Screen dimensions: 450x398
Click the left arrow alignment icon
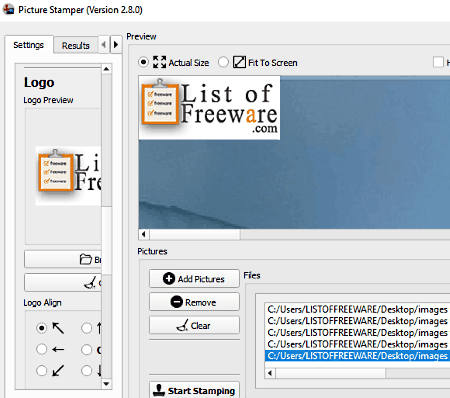[x=58, y=349]
